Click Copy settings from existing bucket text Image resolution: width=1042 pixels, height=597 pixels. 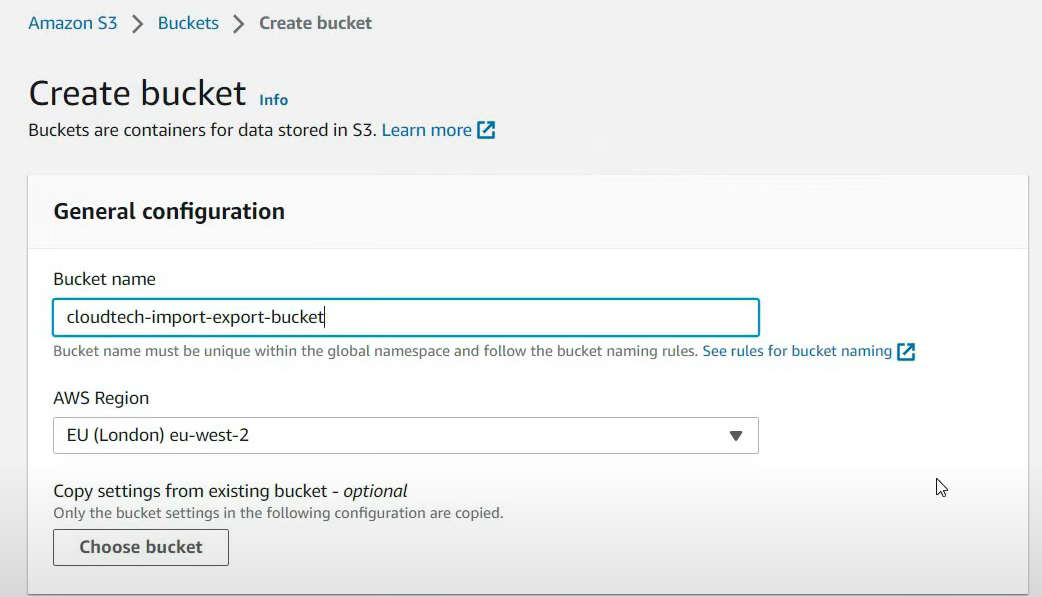(x=230, y=491)
